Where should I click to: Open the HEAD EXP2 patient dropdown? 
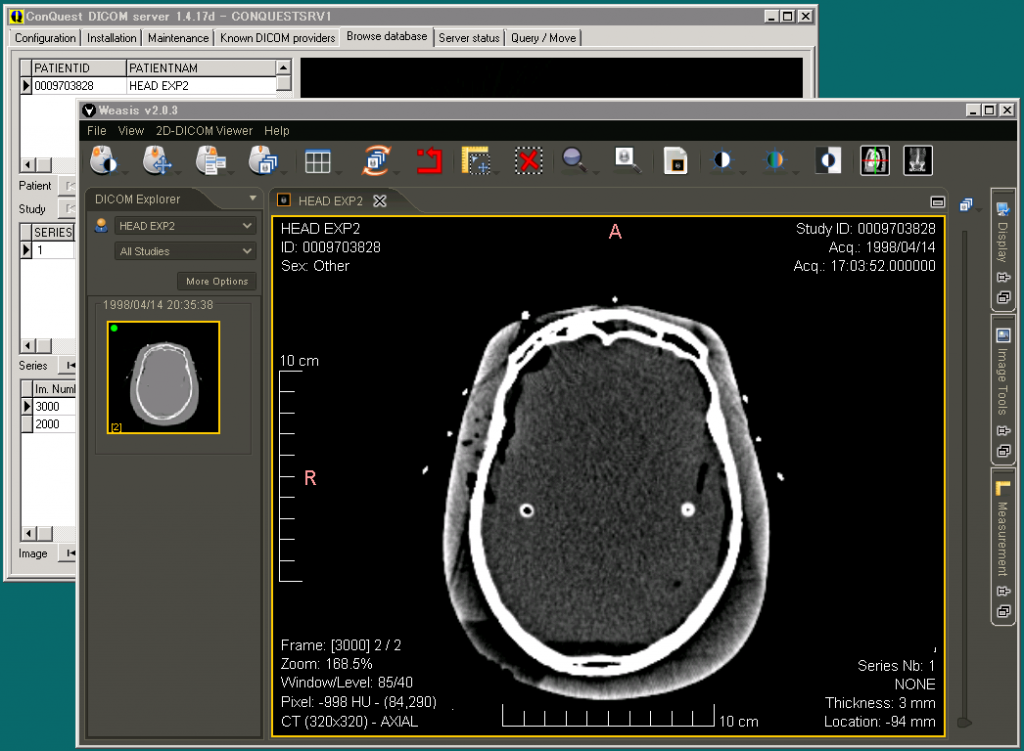pyautogui.click(x=185, y=226)
